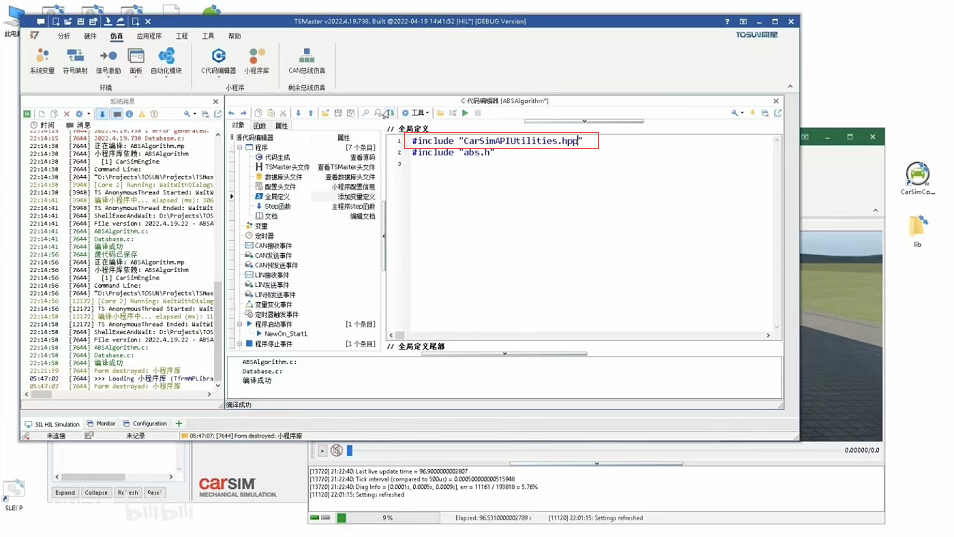Image resolution: width=954 pixels, height=537 pixels.
Task: Close the 系统消息 system messages panel
Action: pyautogui.click(x=215, y=102)
